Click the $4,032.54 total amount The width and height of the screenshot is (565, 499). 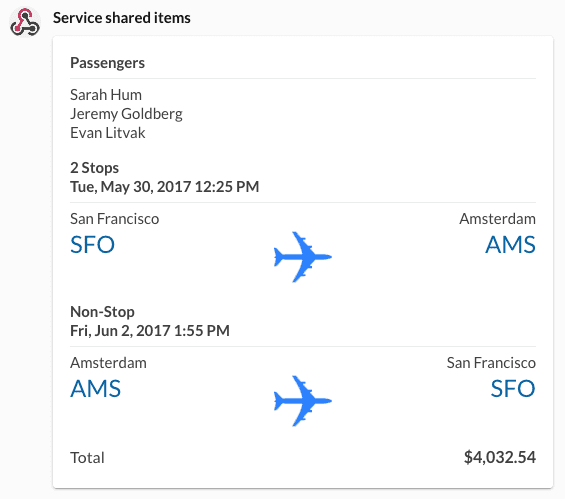(x=500, y=457)
